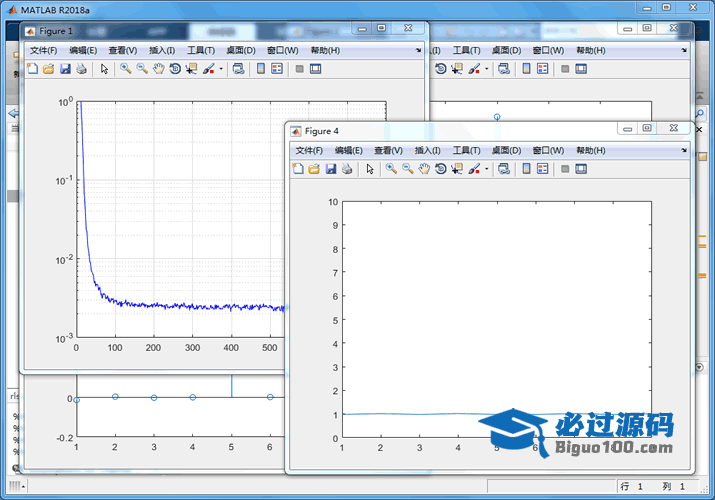Image resolution: width=715 pixels, height=500 pixels.
Task: Activate Zoom In tool in Figure 4
Action: click(391, 169)
